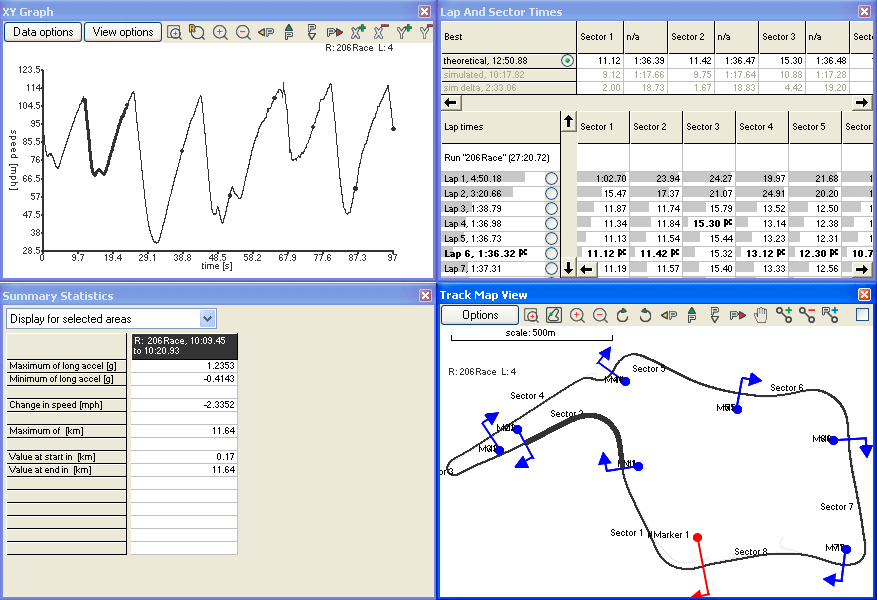This screenshot has width=877, height=600.
Task: Click the zoom in icon in XY Graph toolbar
Action: [x=220, y=32]
